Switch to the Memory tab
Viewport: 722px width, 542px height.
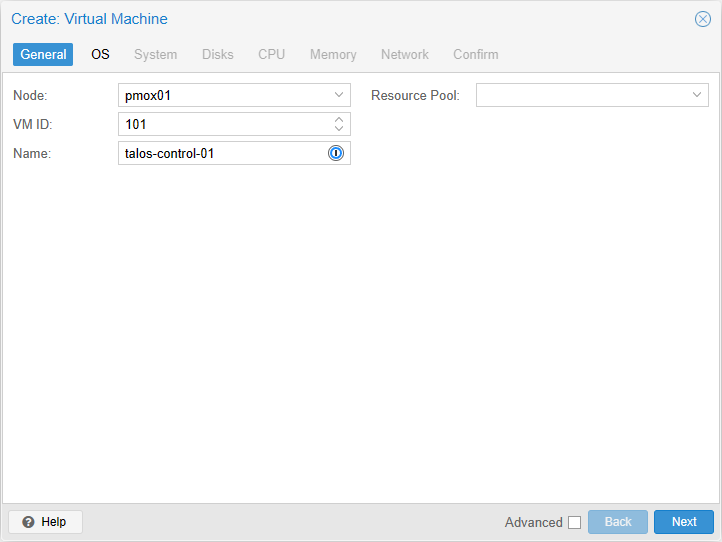(x=333, y=54)
